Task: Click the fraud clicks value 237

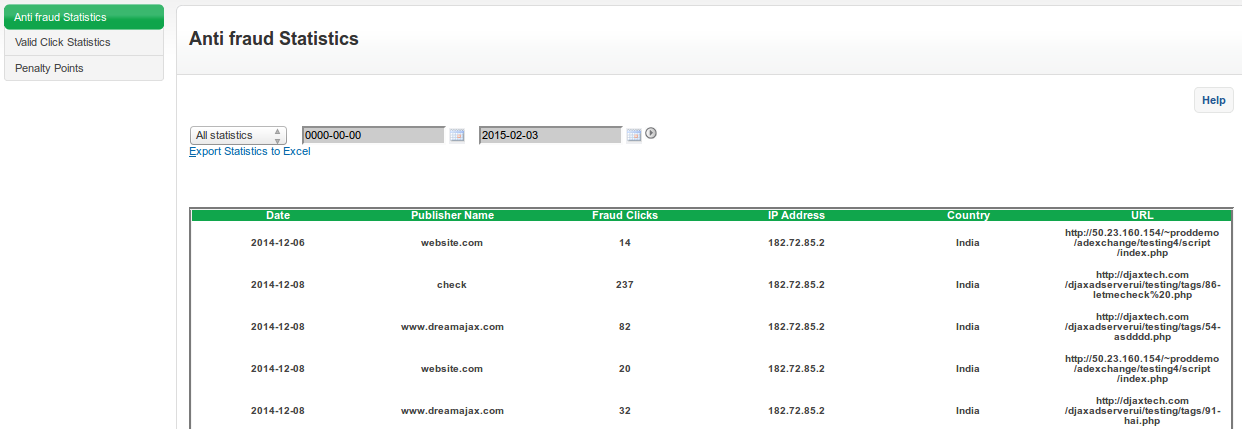Action: coord(625,285)
